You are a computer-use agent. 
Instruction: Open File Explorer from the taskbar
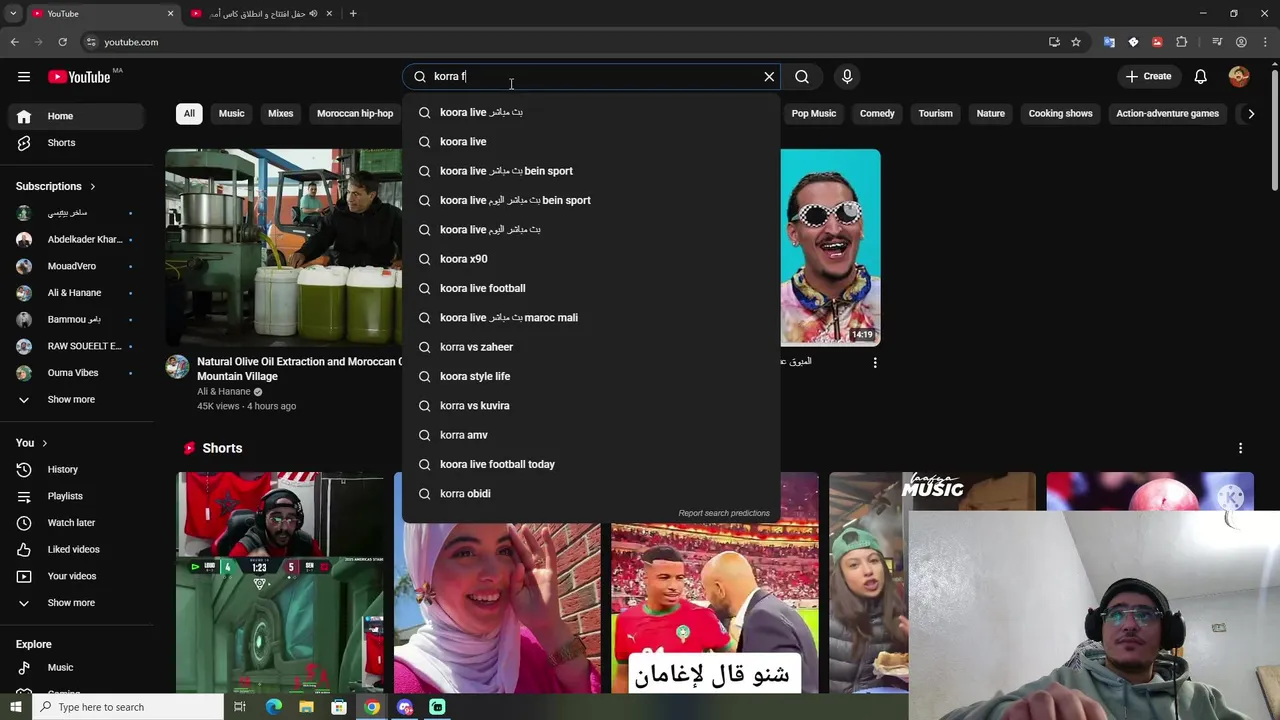[307, 707]
